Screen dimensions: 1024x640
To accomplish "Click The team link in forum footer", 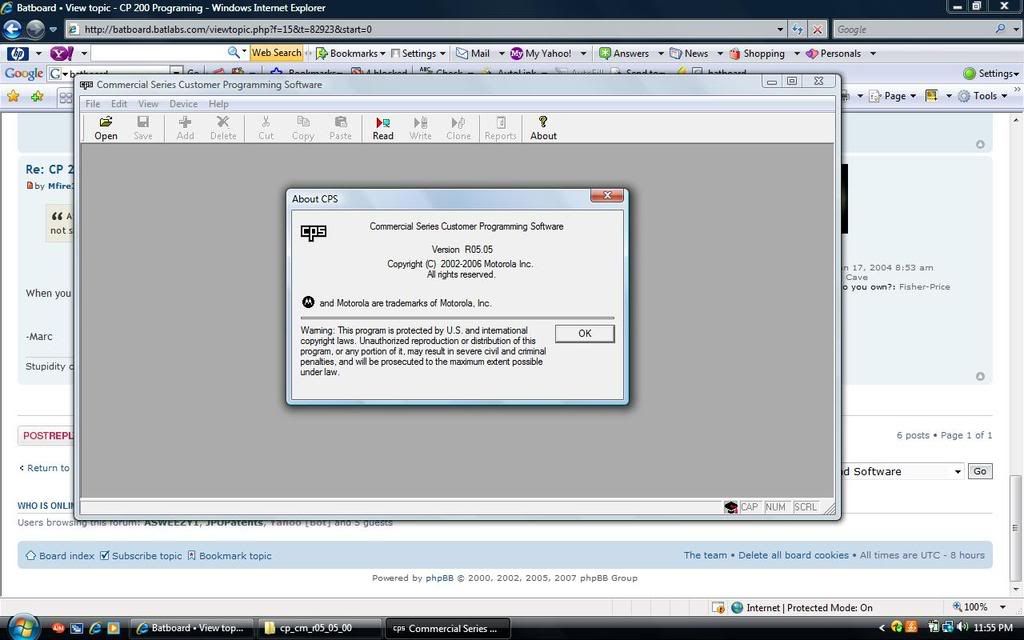I will [705, 555].
